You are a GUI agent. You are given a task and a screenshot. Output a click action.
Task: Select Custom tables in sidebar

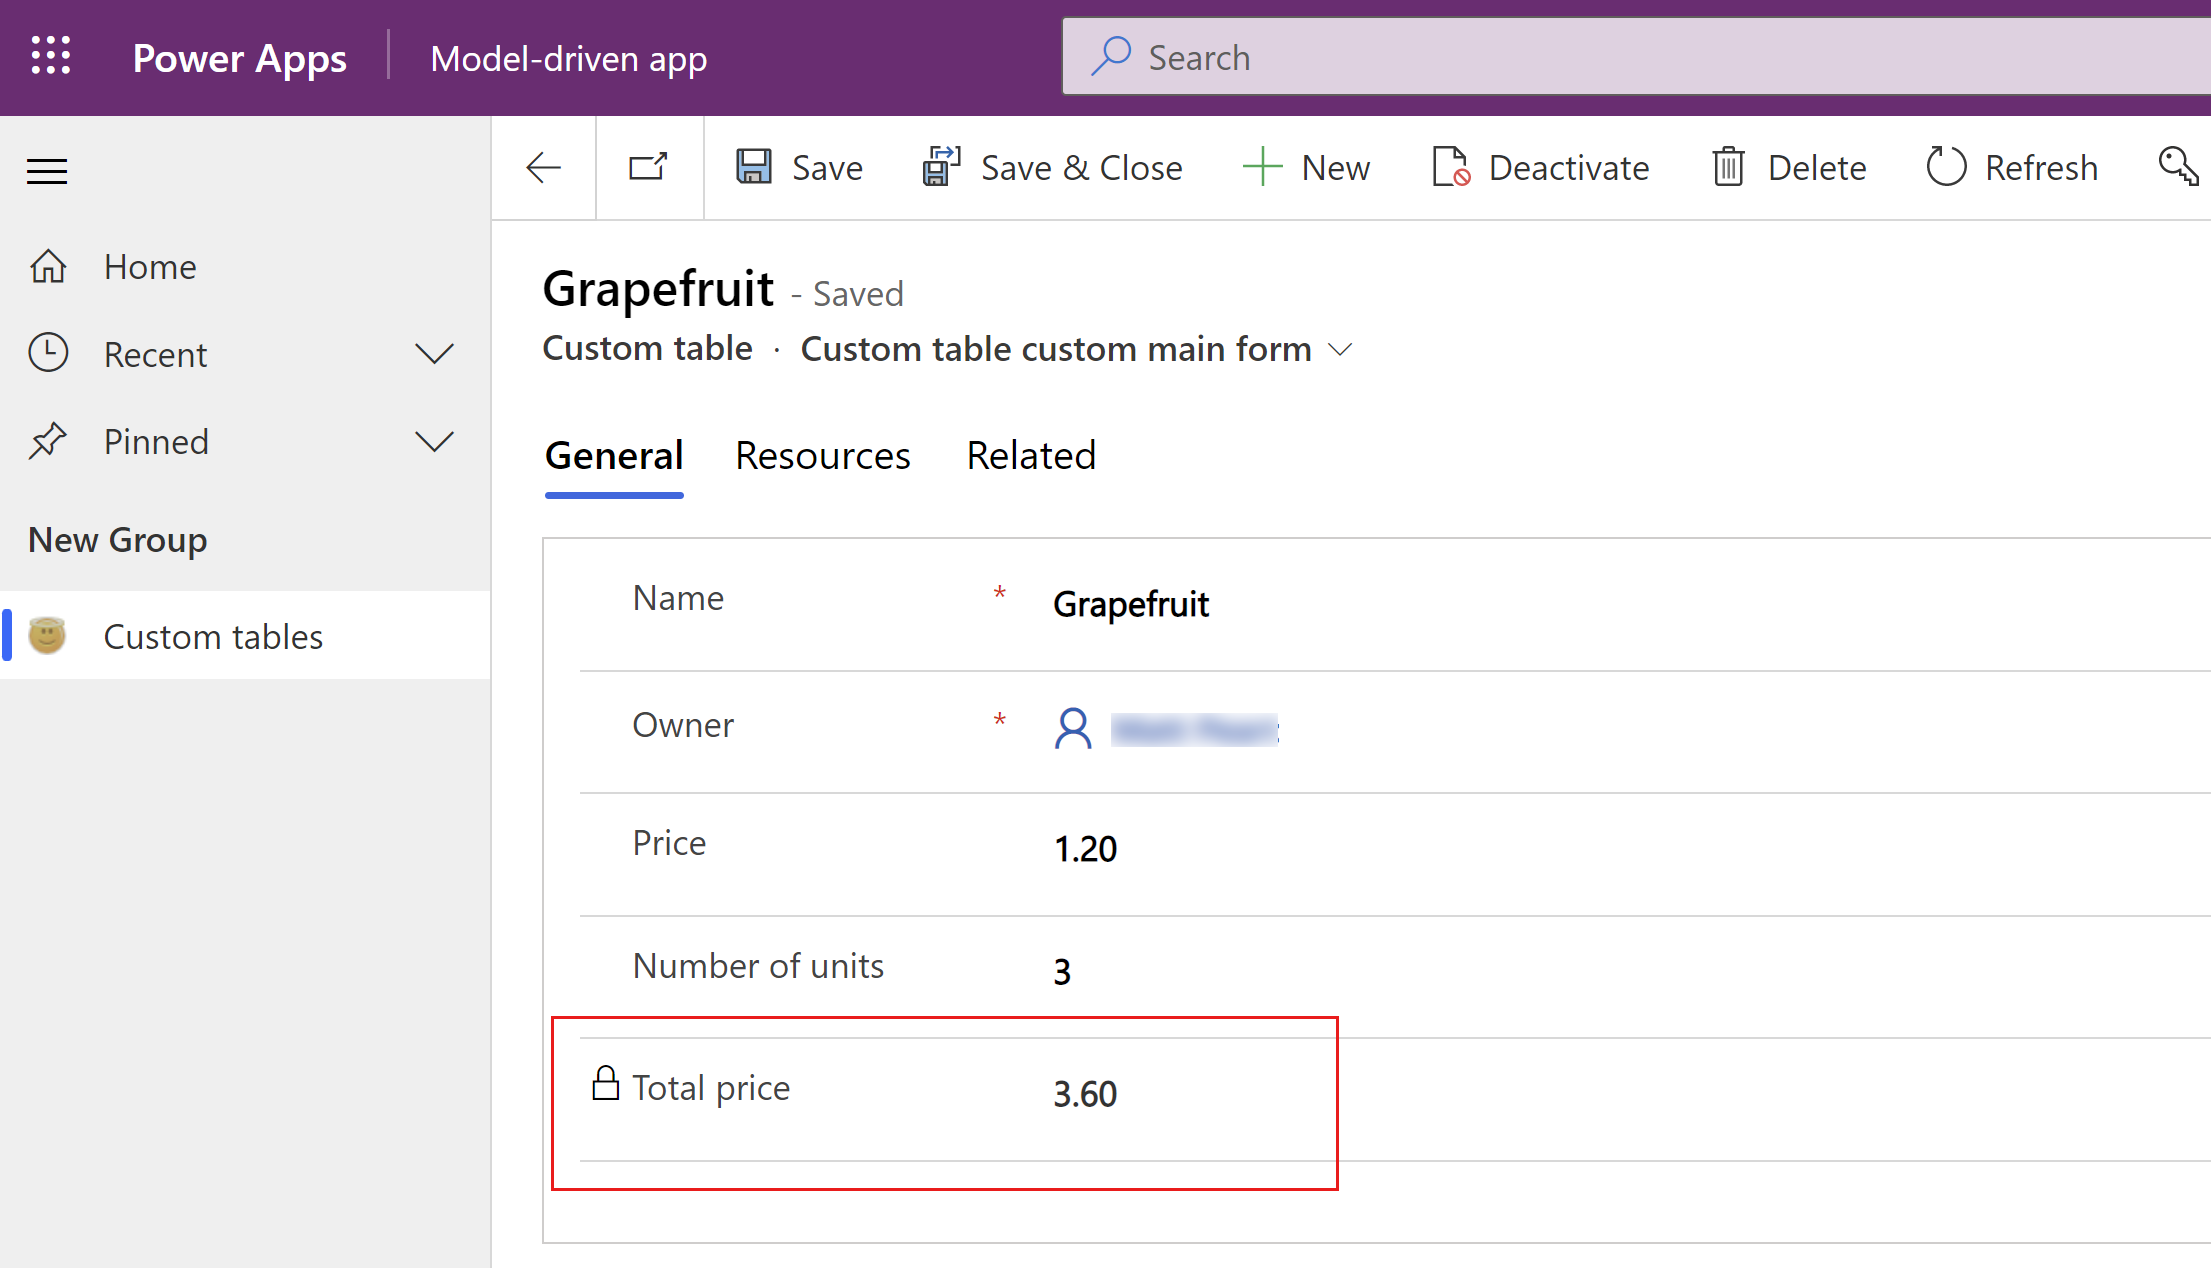(x=213, y=635)
